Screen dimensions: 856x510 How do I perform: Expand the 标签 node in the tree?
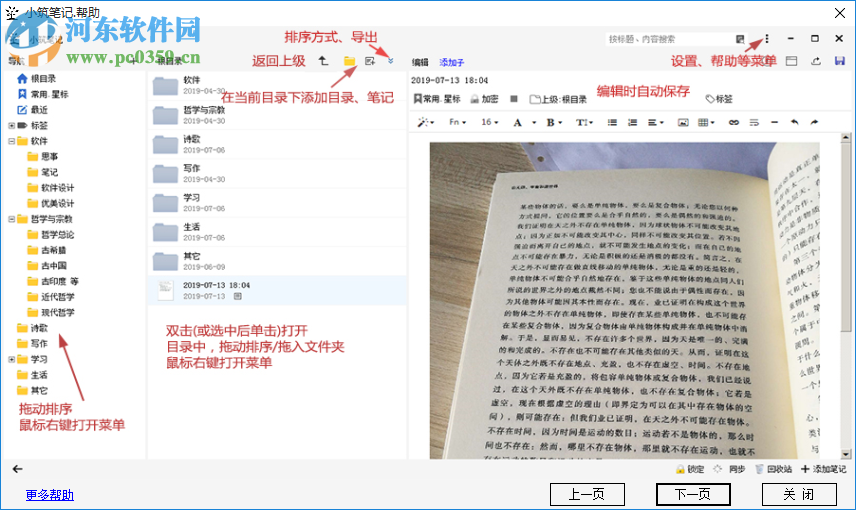click(11, 126)
